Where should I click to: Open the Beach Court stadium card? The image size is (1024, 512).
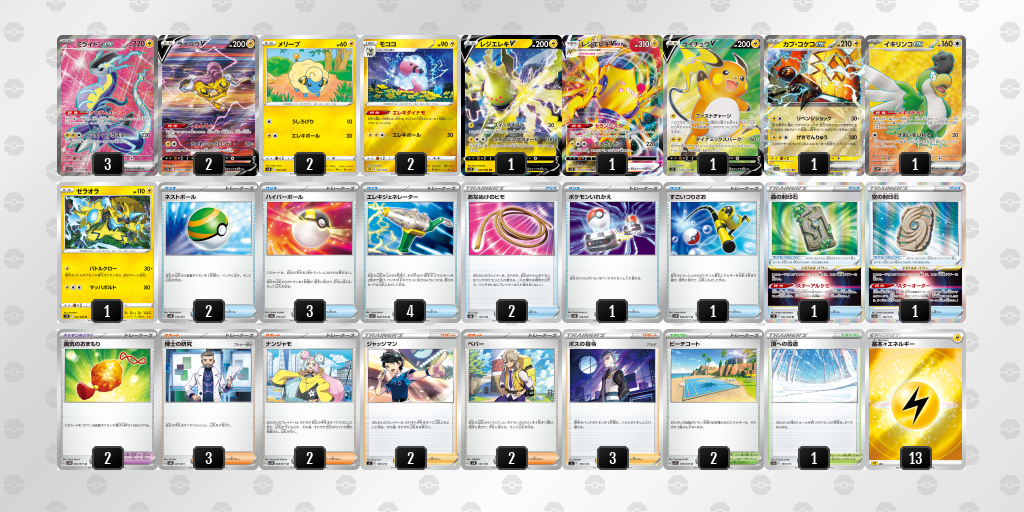click(x=714, y=400)
